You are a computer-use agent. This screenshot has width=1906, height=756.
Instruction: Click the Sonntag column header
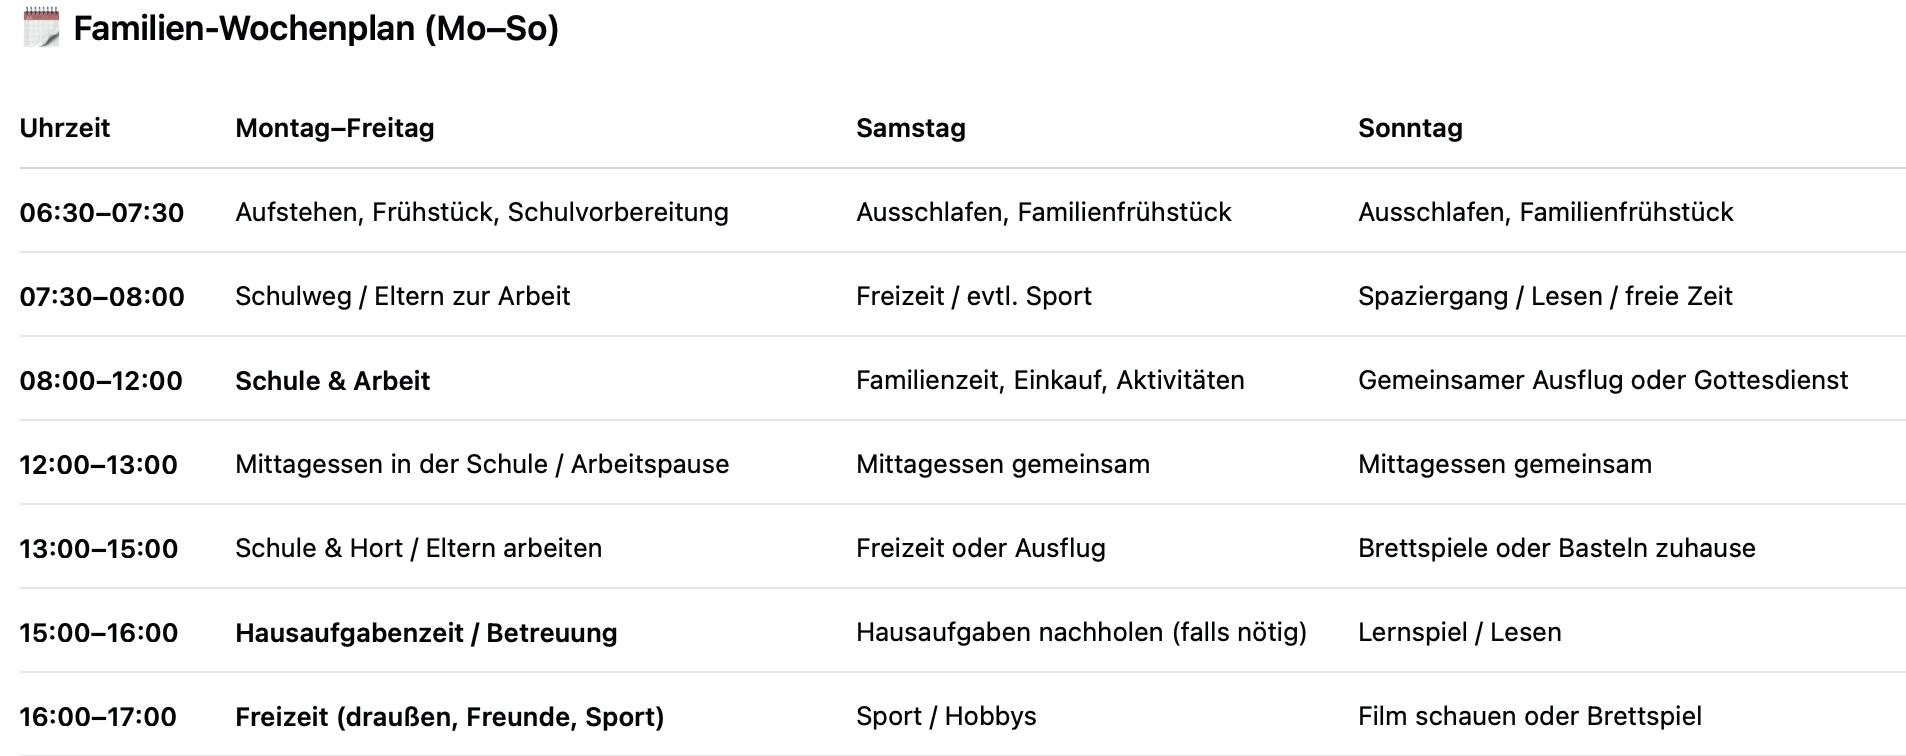[x=1410, y=128]
